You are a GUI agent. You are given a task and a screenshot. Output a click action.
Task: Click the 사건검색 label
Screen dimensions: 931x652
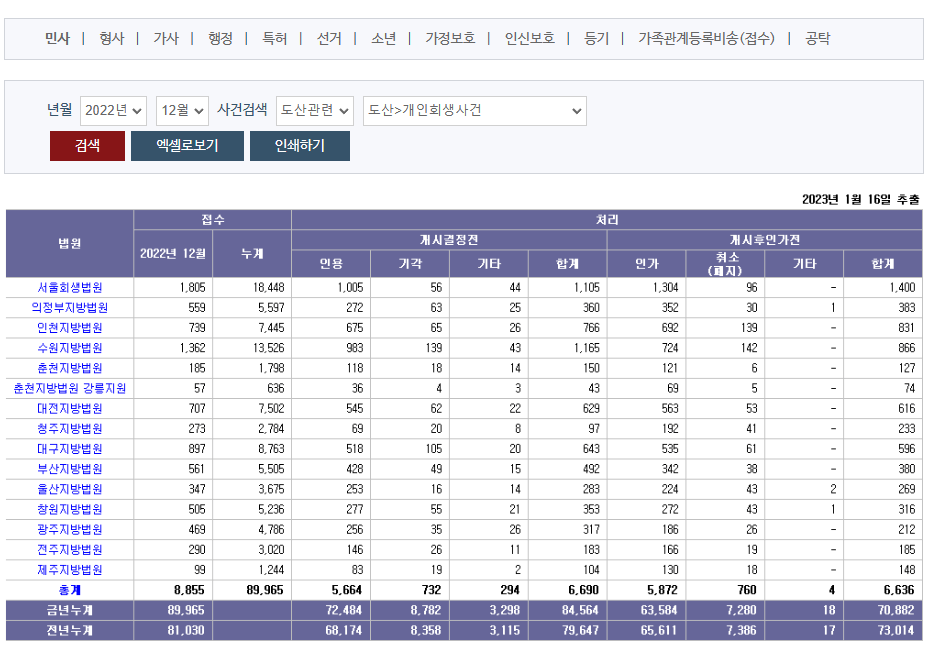tap(242, 110)
